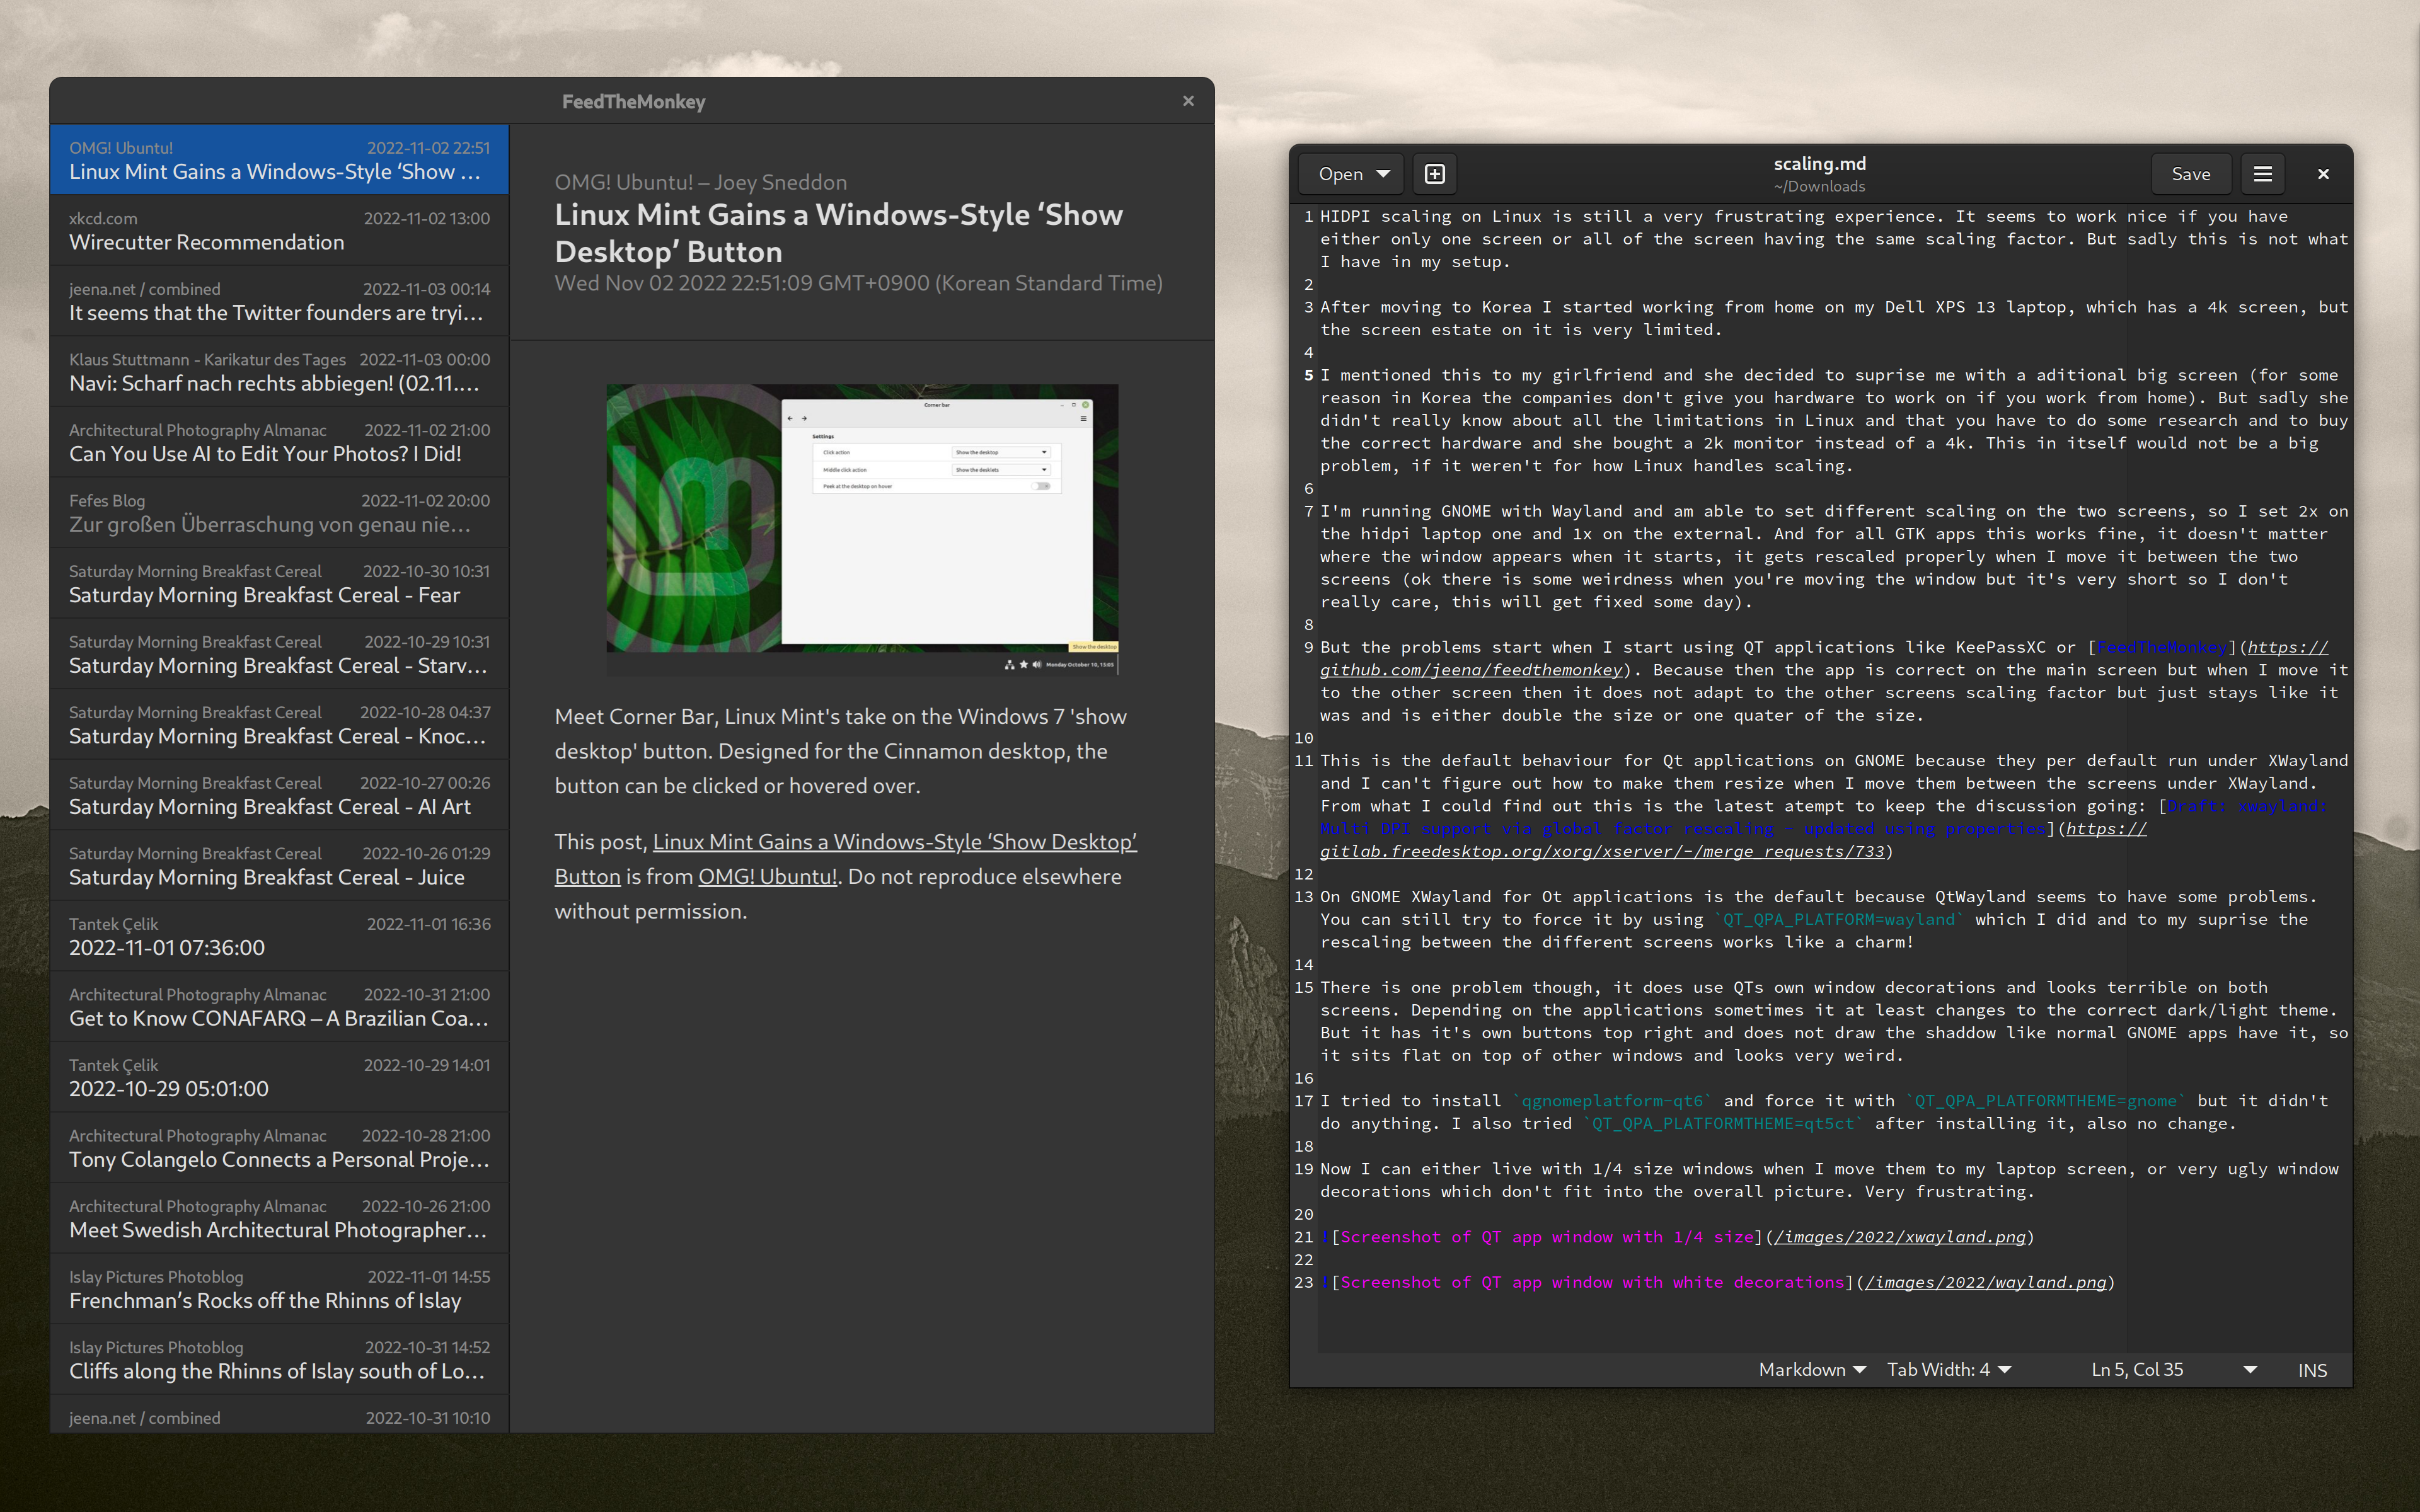Click line number 21 in gedit gutter

coord(1304,1237)
